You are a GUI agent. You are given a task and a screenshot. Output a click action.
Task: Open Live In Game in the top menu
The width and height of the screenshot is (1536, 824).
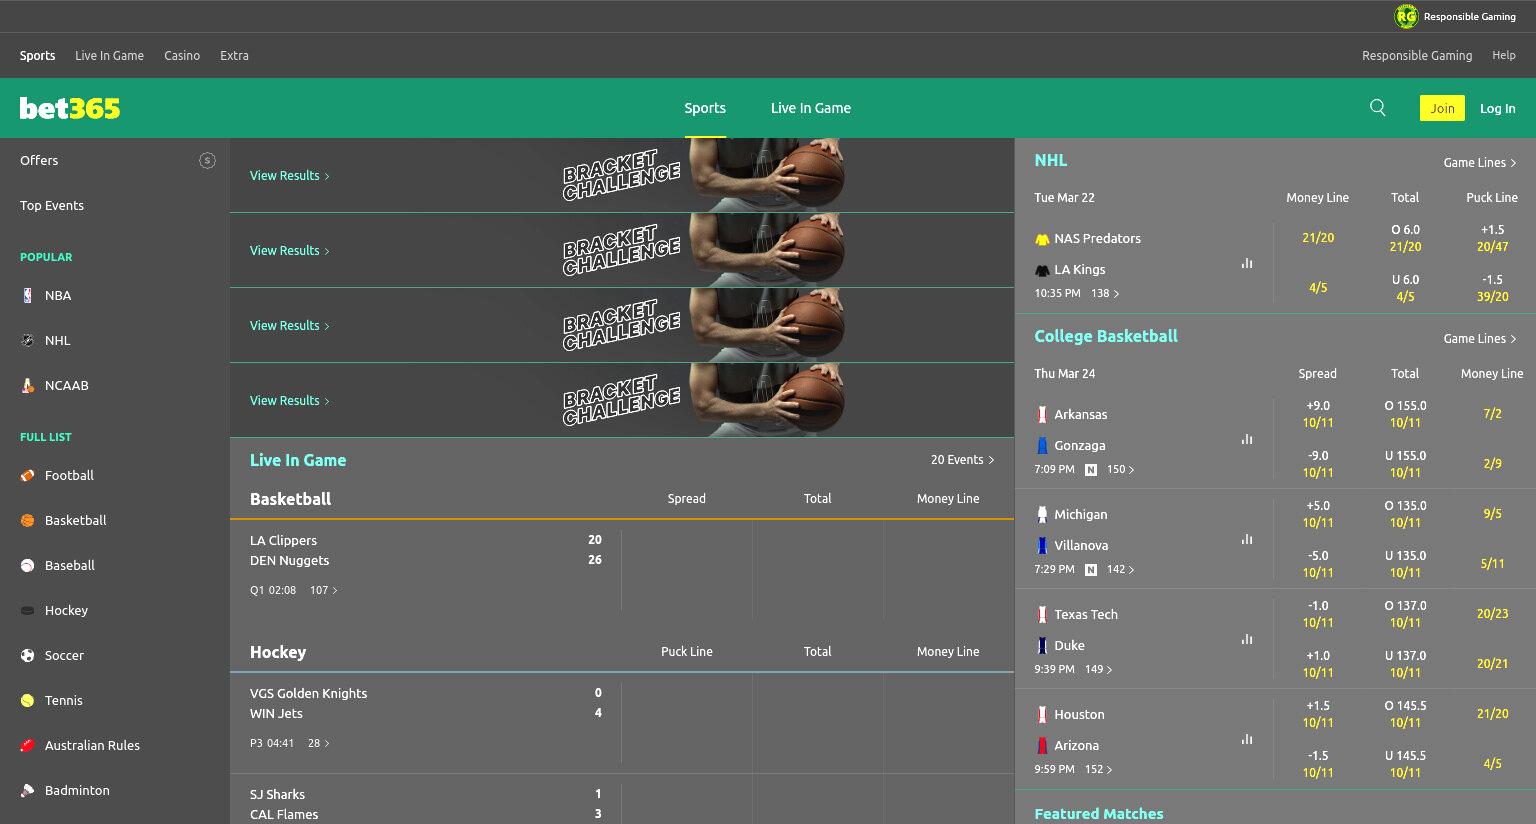pyautogui.click(x=109, y=56)
